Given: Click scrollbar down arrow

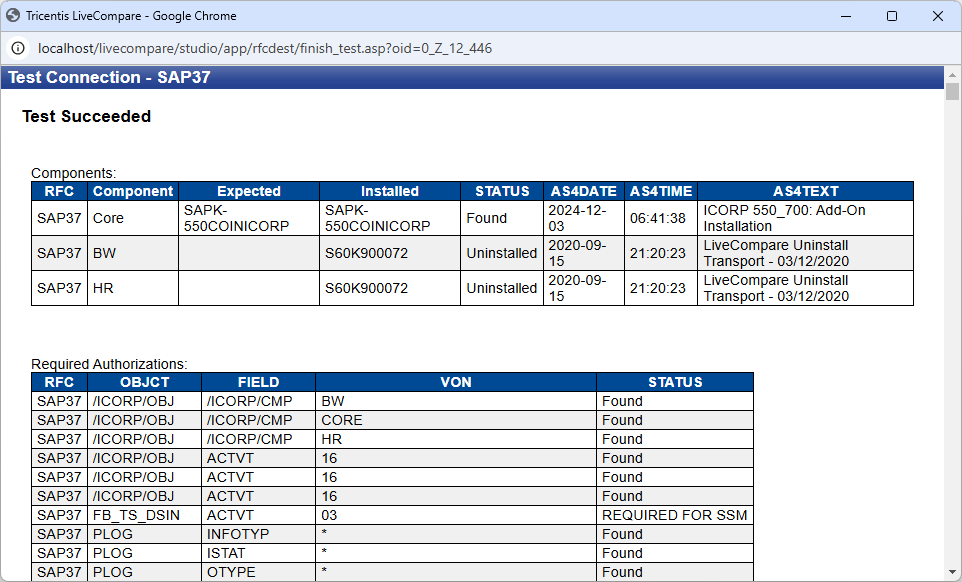Looking at the screenshot, I should [952, 572].
